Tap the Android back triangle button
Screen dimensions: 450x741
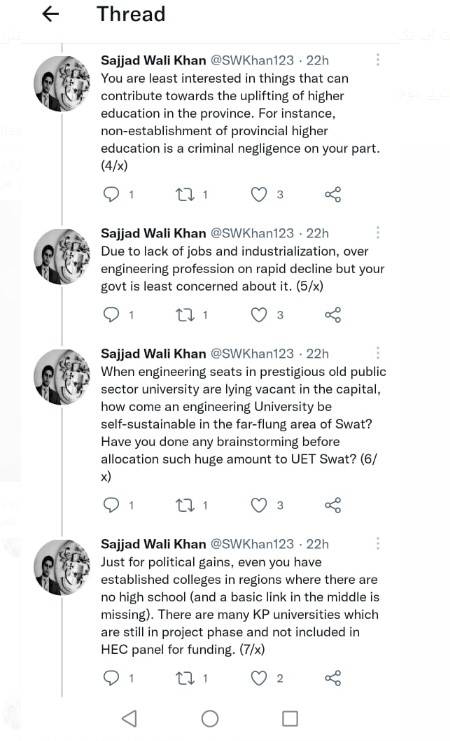[130, 718]
